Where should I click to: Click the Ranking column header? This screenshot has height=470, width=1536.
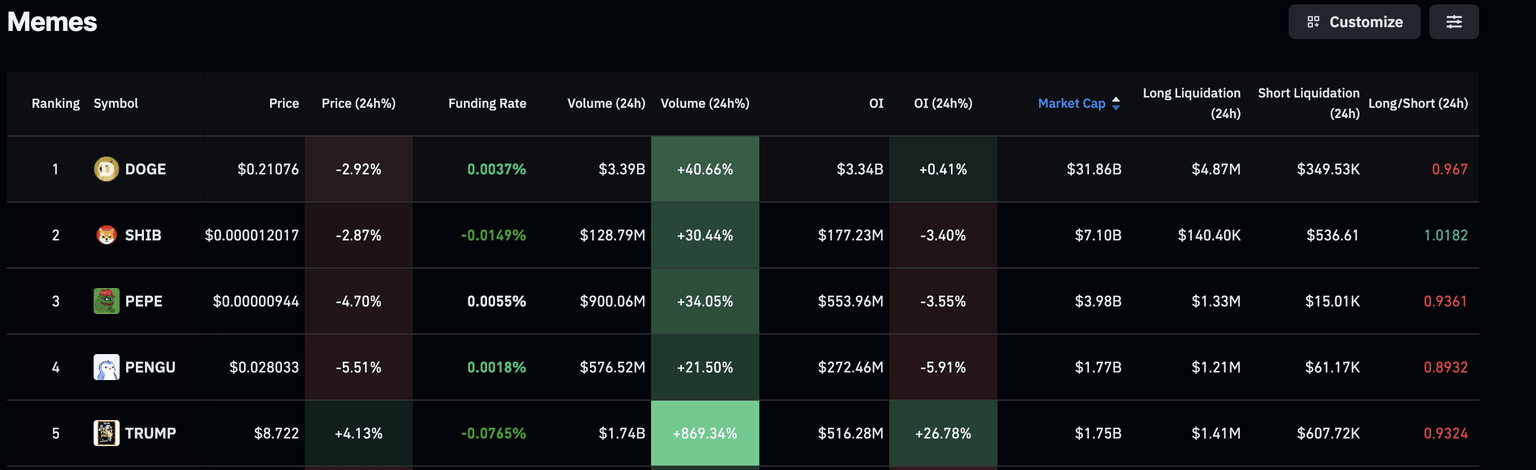pyautogui.click(x=55, y=104)
